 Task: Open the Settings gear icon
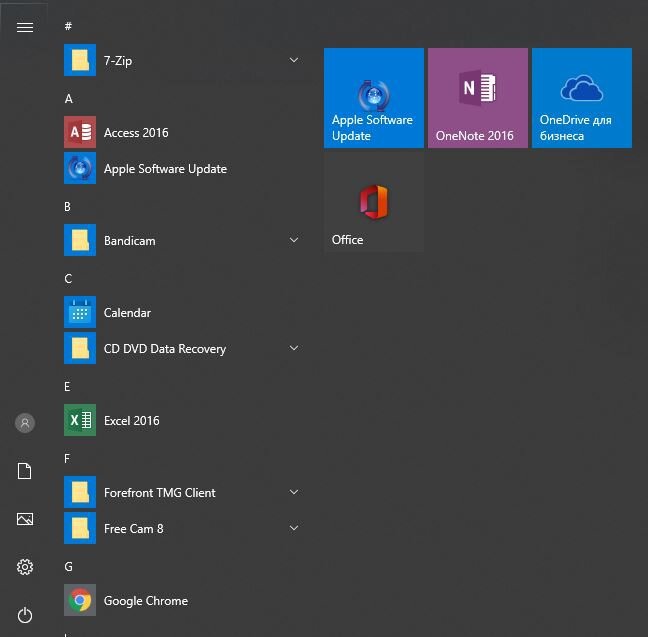pos(25,567)
